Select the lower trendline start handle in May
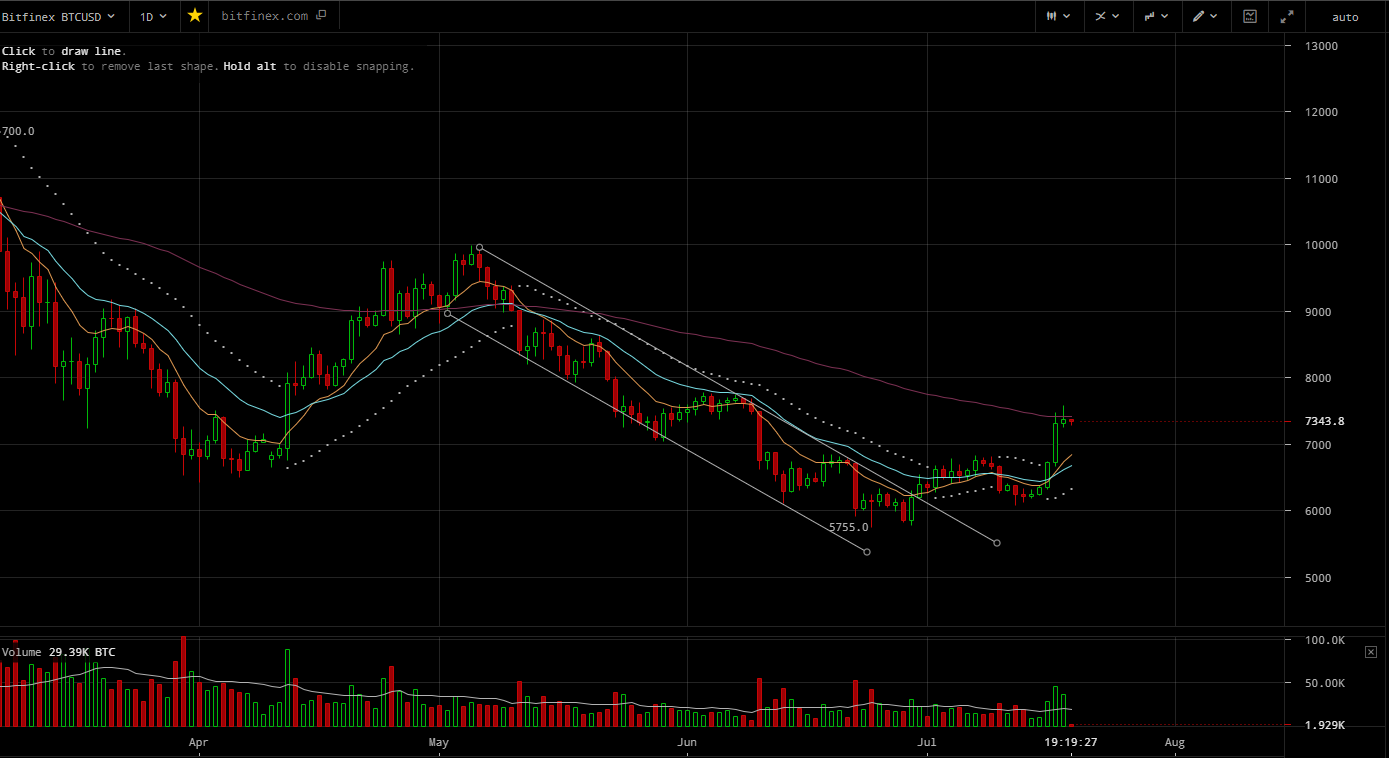The image size is (1389, 758). pos(447,313)
